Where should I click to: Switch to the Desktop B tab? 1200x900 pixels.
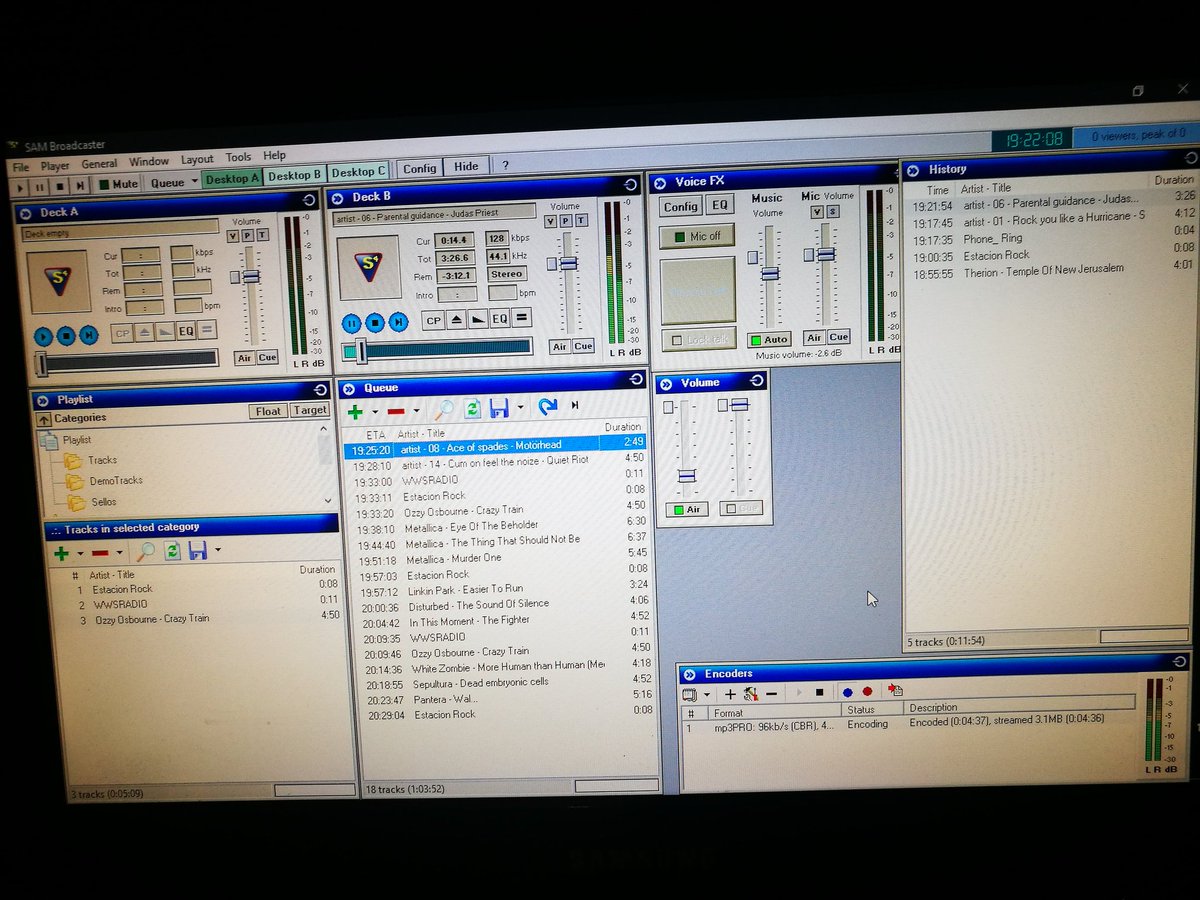(x=294, y=175)
